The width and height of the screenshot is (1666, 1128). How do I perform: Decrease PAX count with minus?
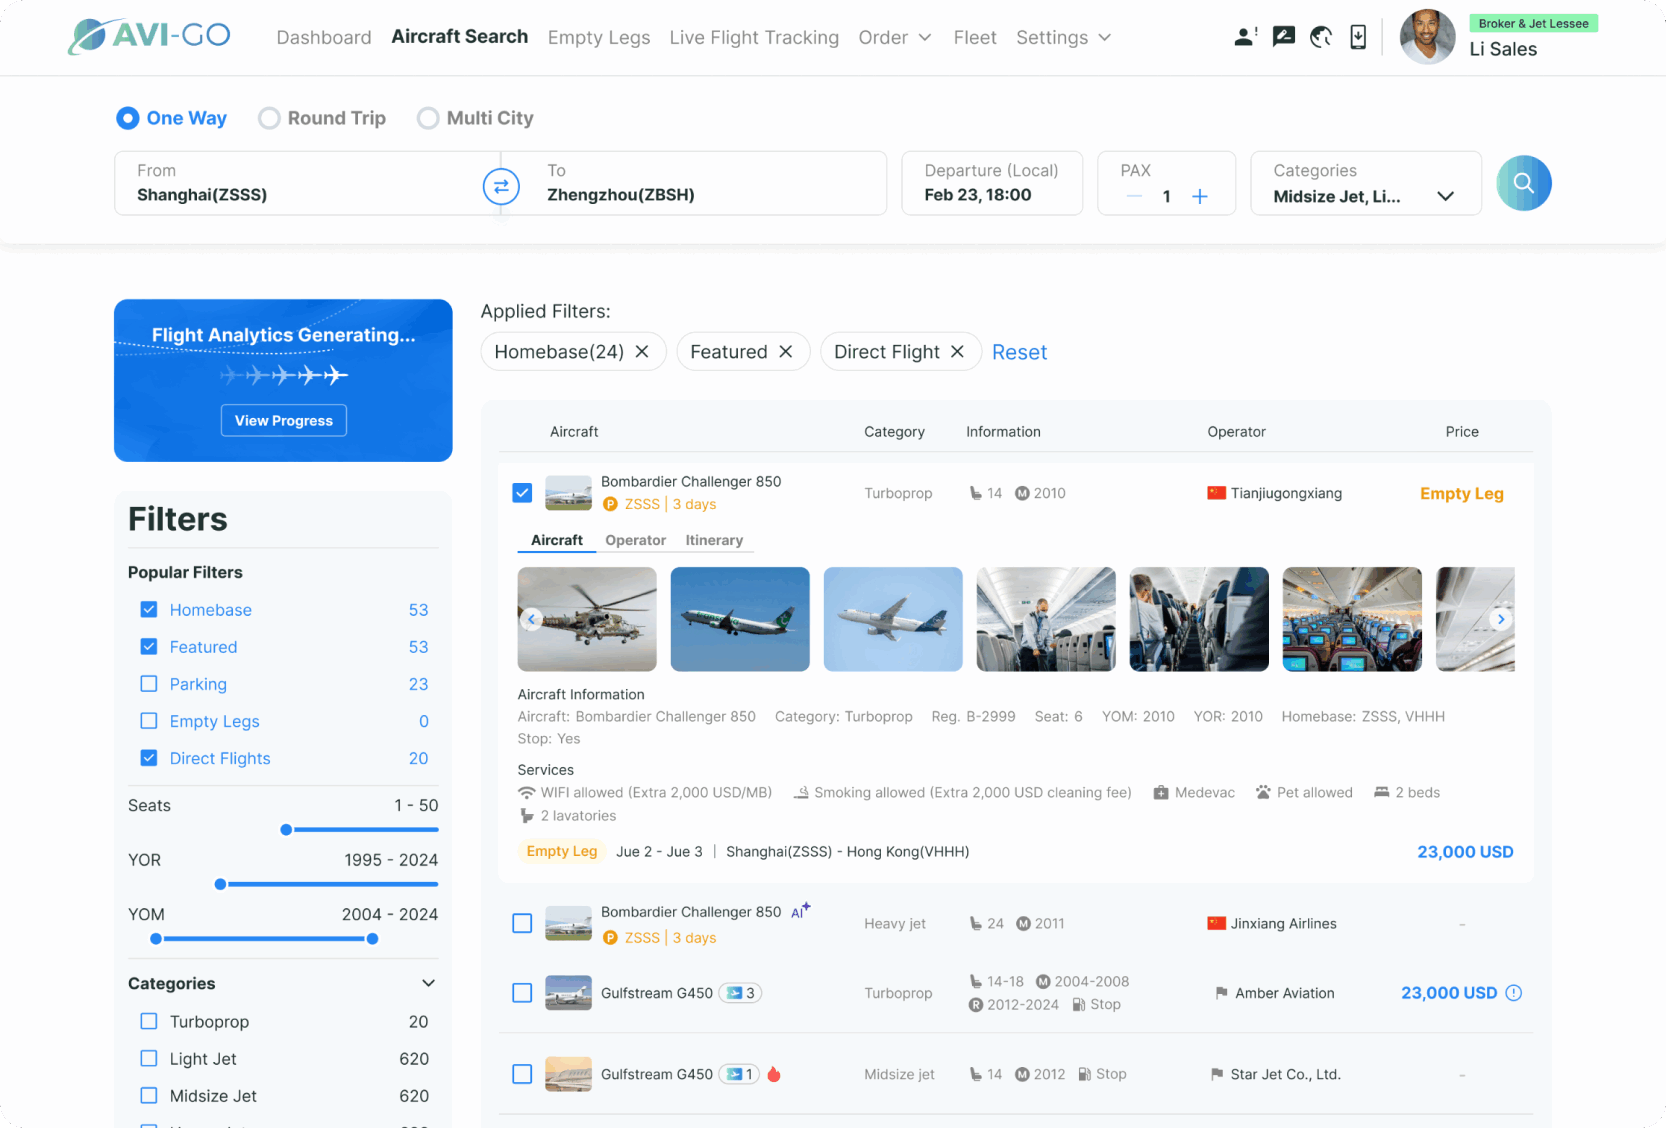1134,196
